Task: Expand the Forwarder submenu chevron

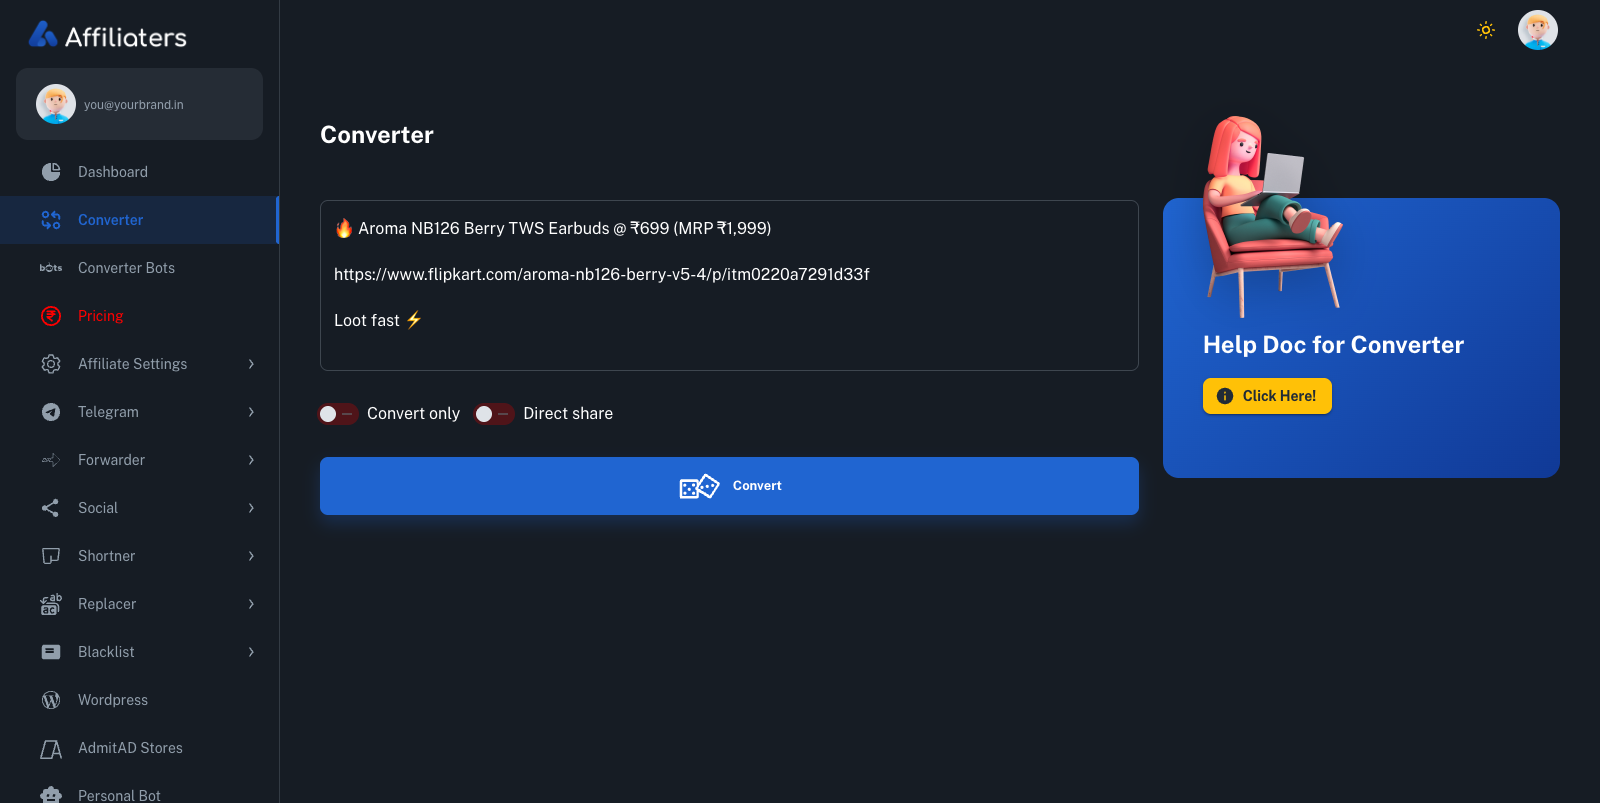Action: click(x=251, y=460)
